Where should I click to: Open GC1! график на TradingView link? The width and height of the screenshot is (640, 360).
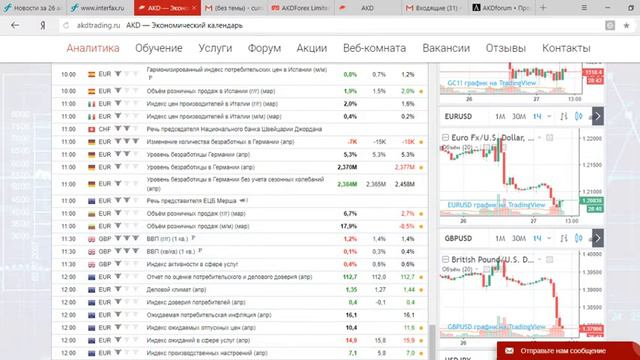pyautogui.click(x=492, y=83)
